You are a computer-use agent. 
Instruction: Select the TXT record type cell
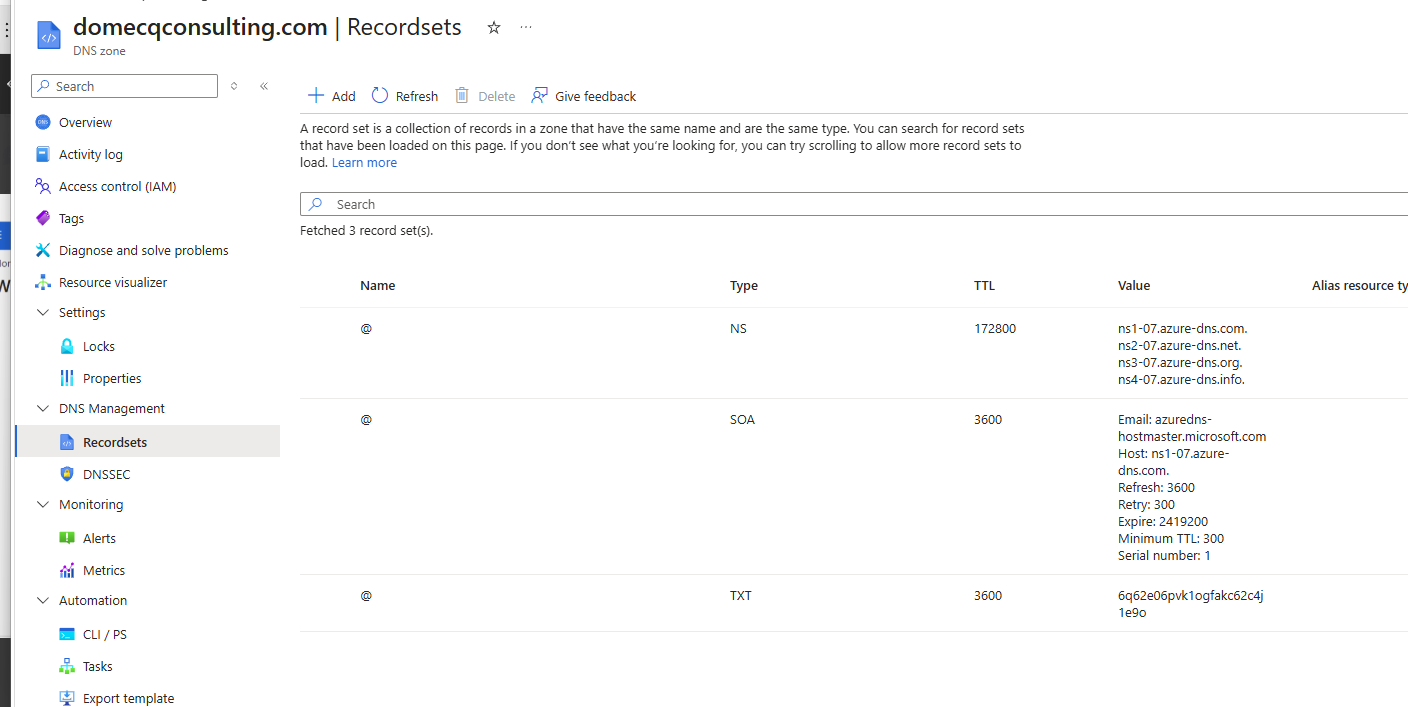pos(741,595)
